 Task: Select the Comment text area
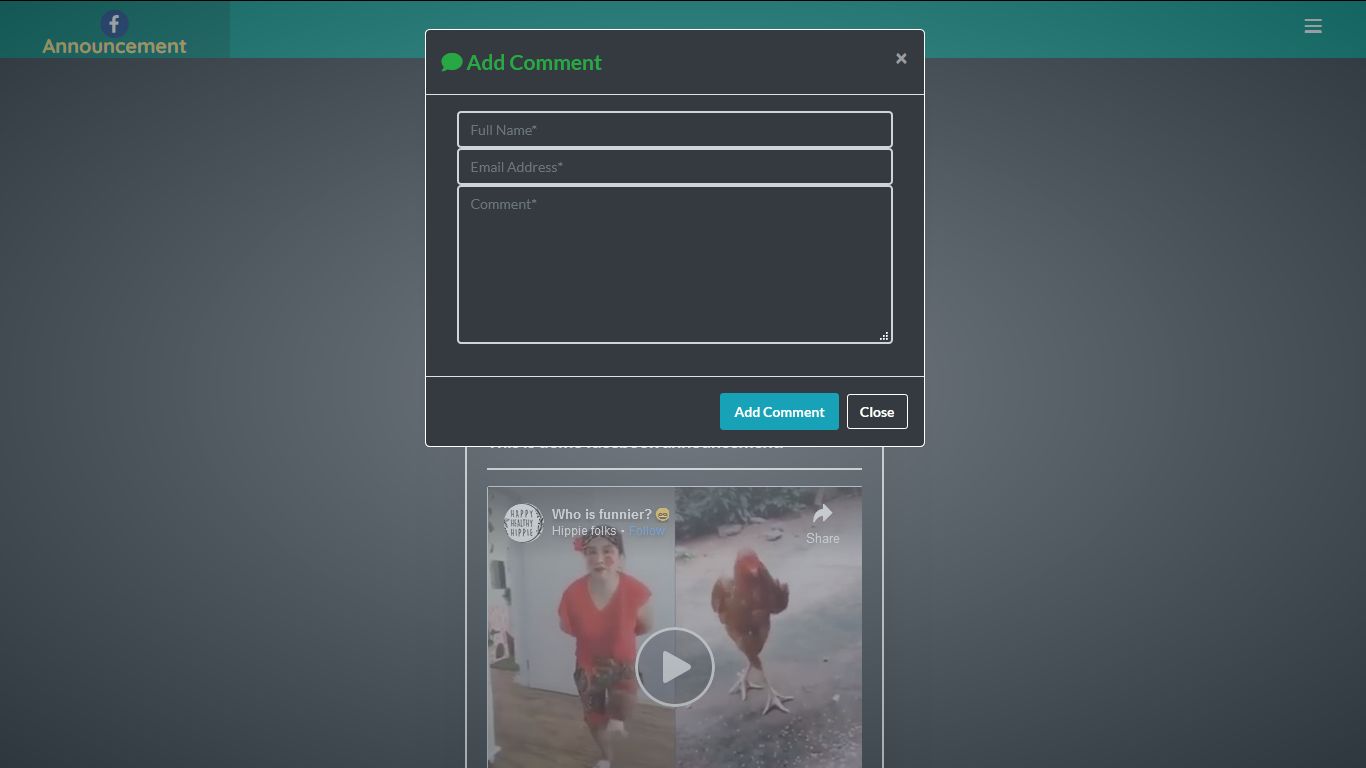pos(674,263)
